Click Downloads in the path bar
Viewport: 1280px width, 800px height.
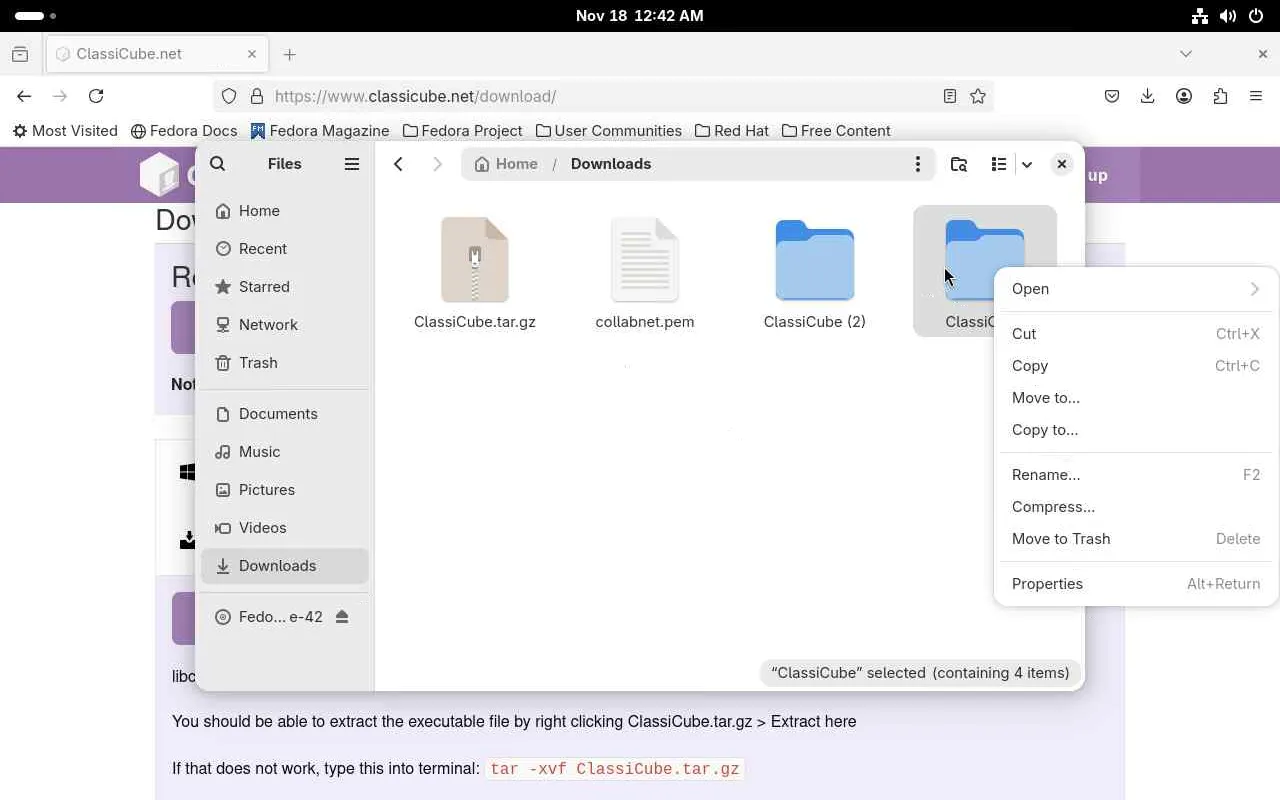click(611, 164)
